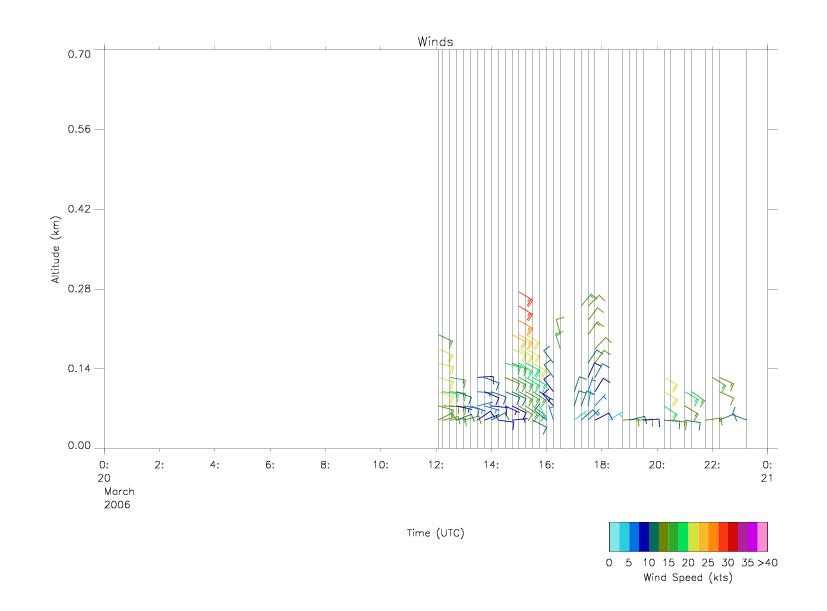Click the legend value '>40'

click(767, 562)
